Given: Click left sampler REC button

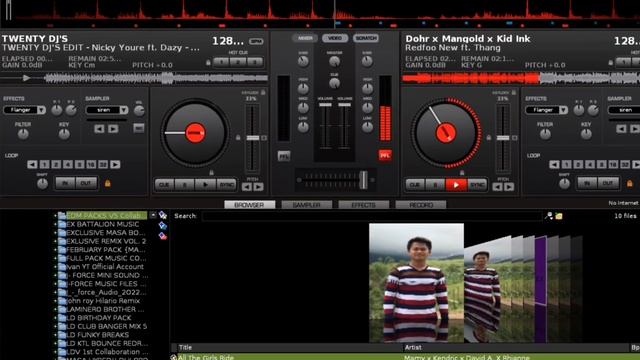Looking at the screenshot, I should click(x=139, y=129).
